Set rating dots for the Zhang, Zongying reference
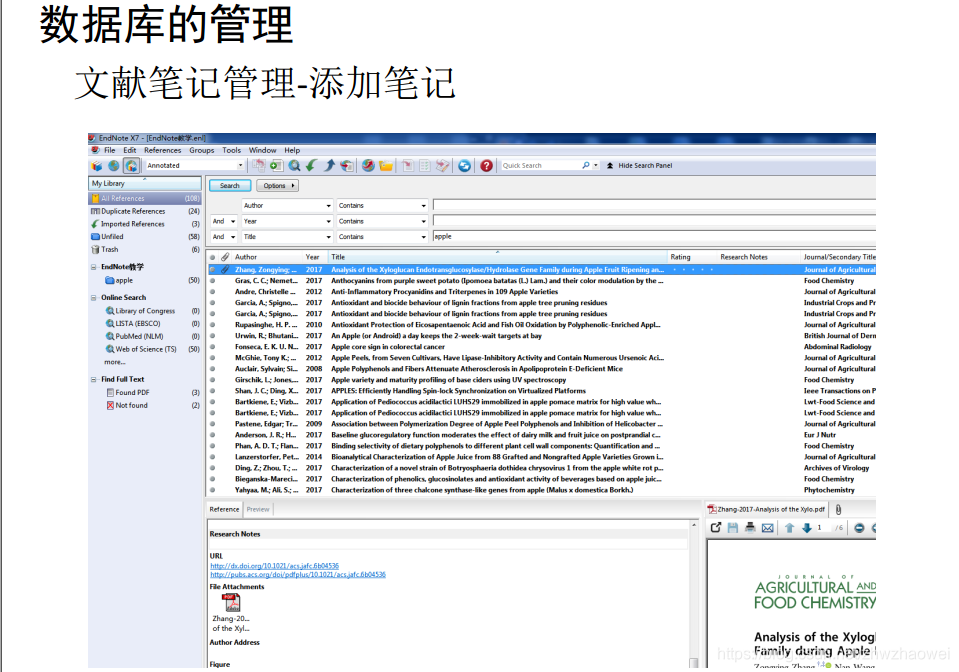 pos(693,270)
